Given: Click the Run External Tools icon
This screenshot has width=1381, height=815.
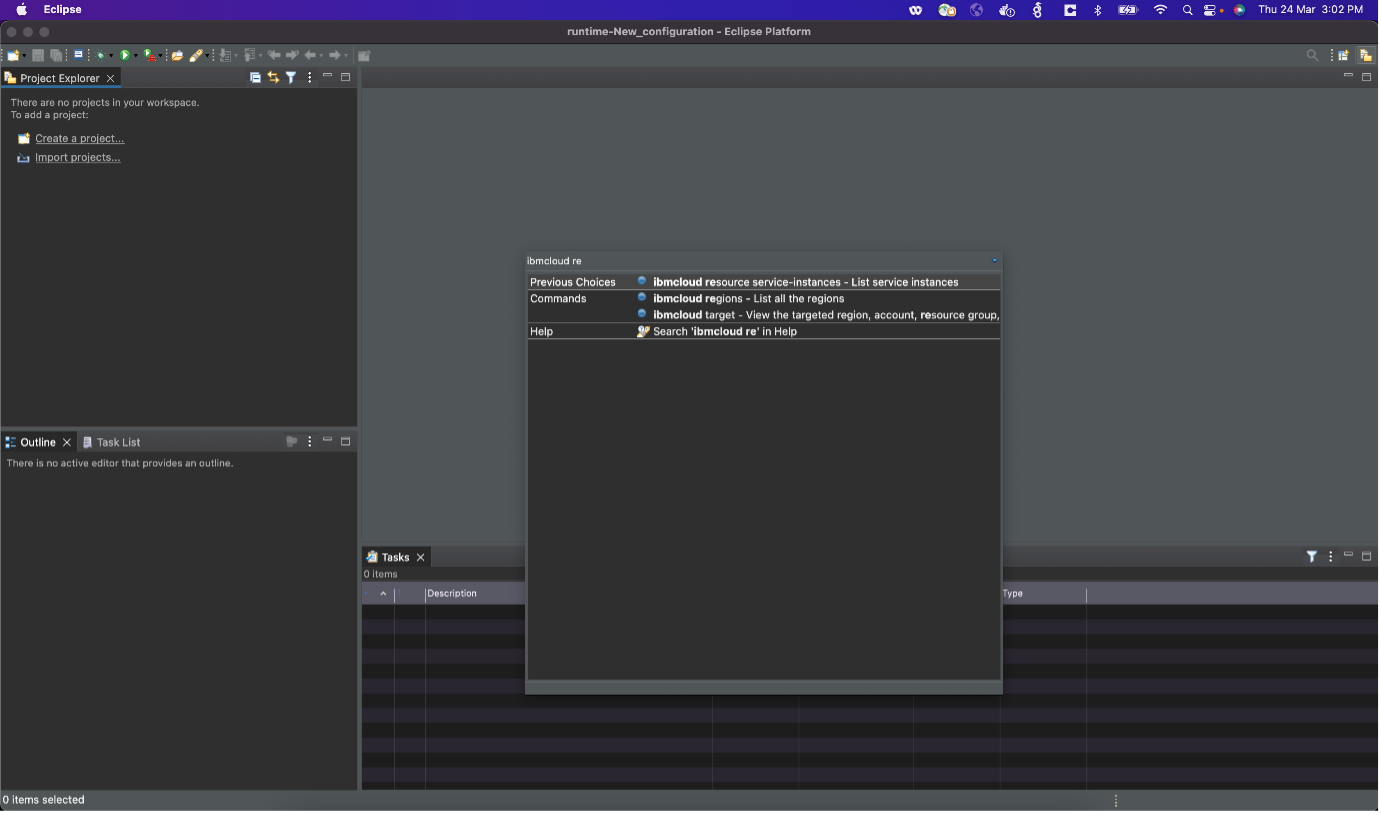Looking at the screenshot, I should coord(150,55).
